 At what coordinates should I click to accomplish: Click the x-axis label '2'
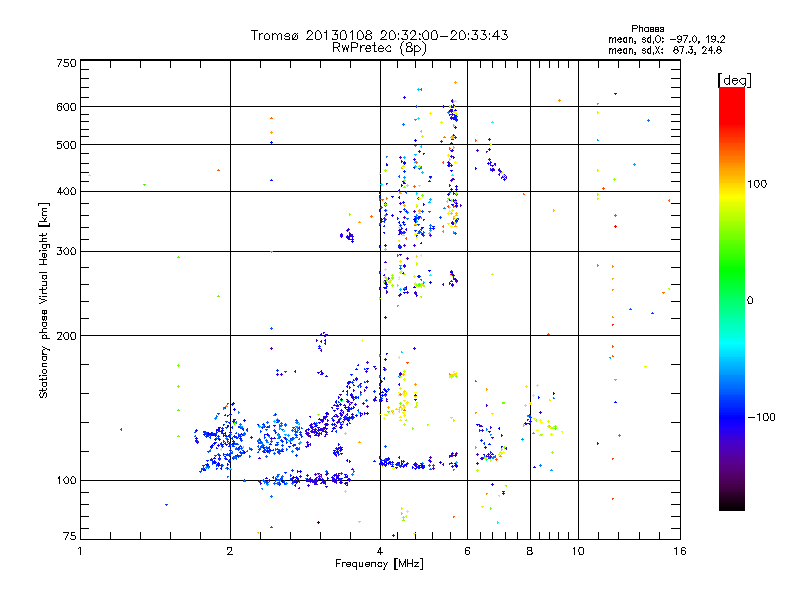pyautogui.click(x=230, y=551)
